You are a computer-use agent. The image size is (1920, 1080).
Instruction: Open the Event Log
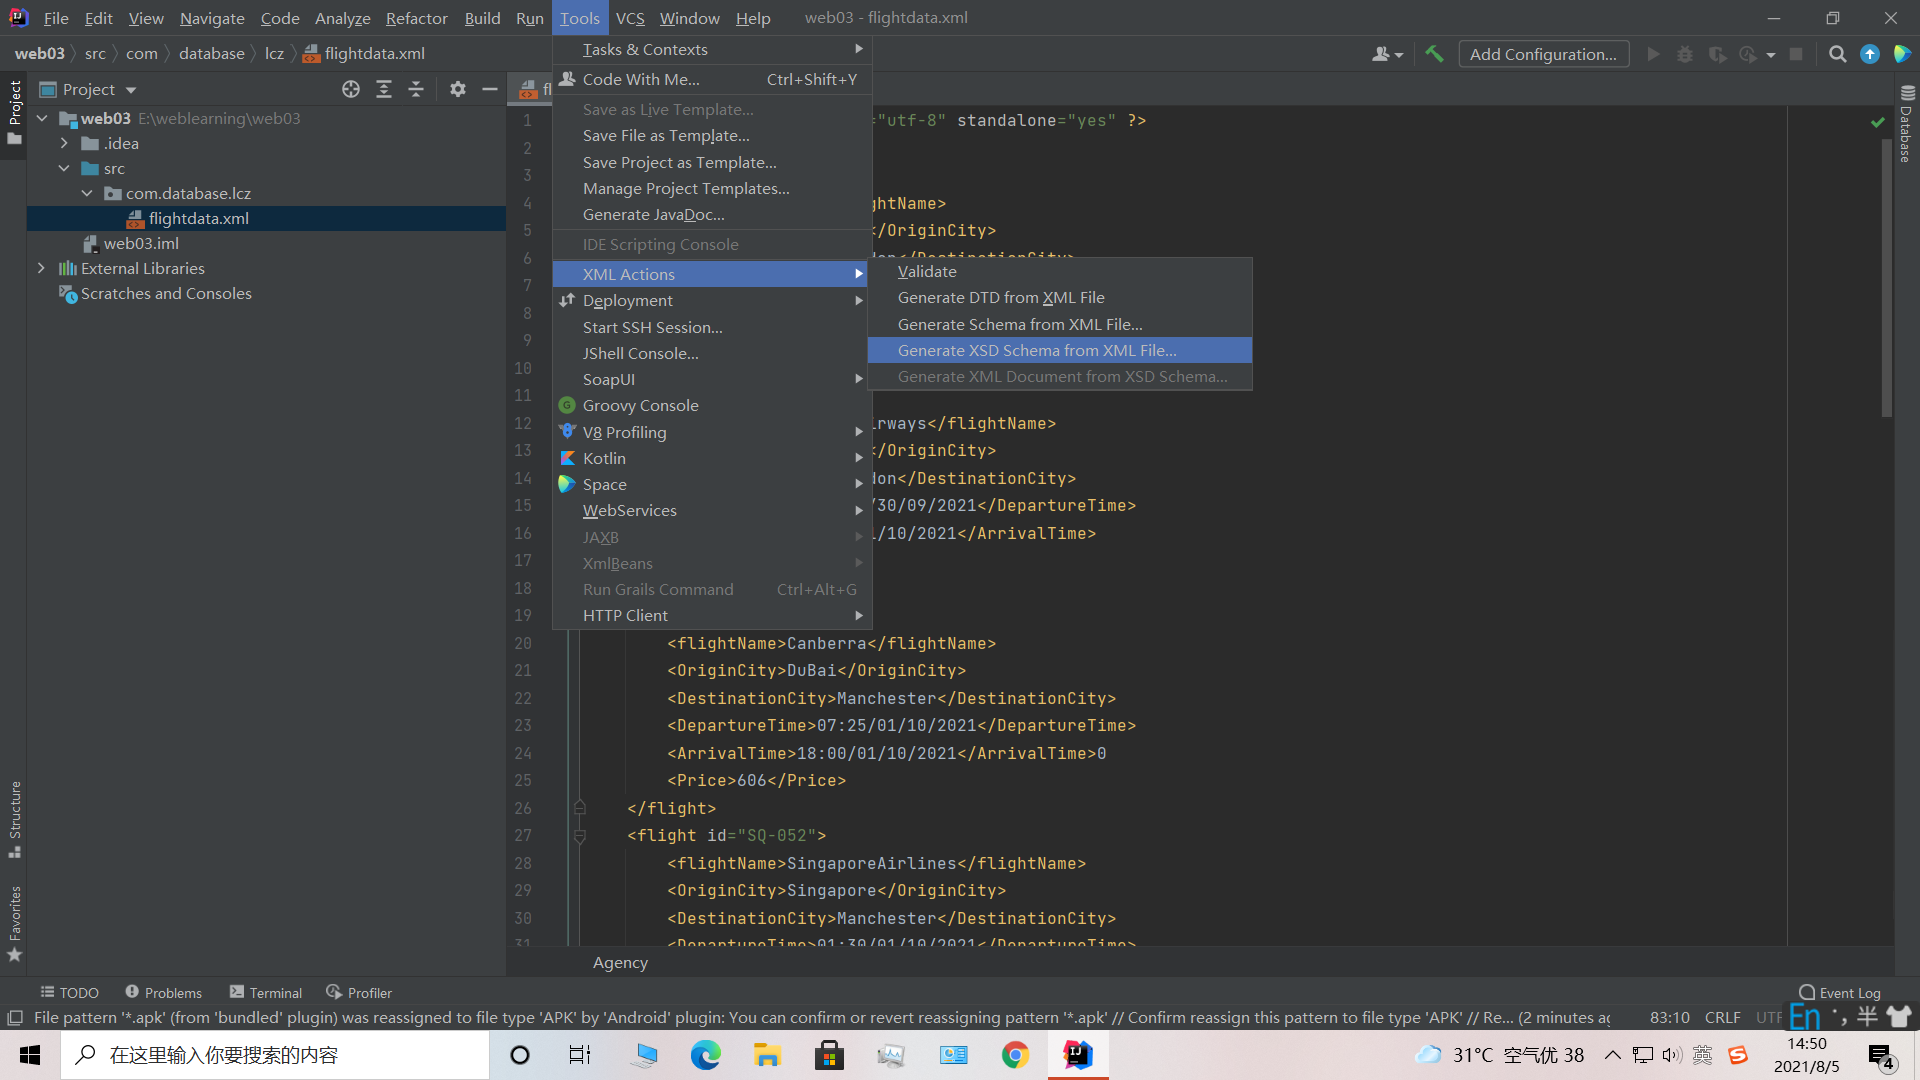[x=1840, y=992]
